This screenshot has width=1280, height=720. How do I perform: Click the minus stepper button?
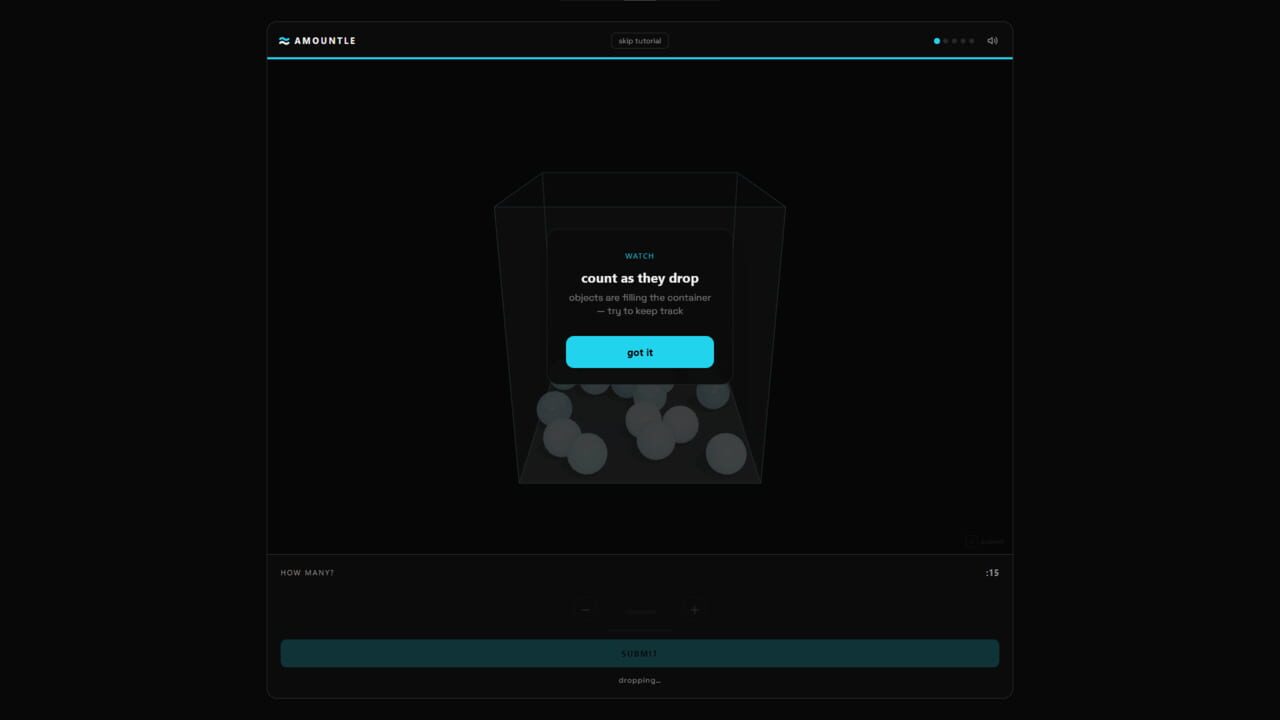(x=586, y=610)
